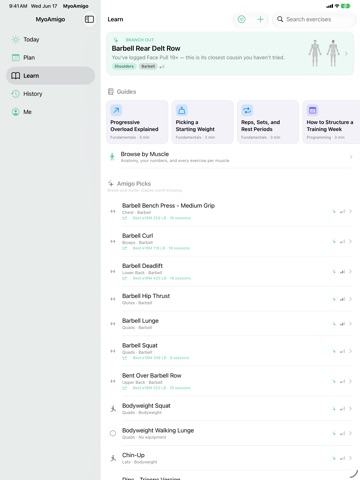Image resolution: width=360 pixels, height=480 pixels.
Task: Tap sparkle icon on the Chin-Up row
Action: (x=334, y=458)
